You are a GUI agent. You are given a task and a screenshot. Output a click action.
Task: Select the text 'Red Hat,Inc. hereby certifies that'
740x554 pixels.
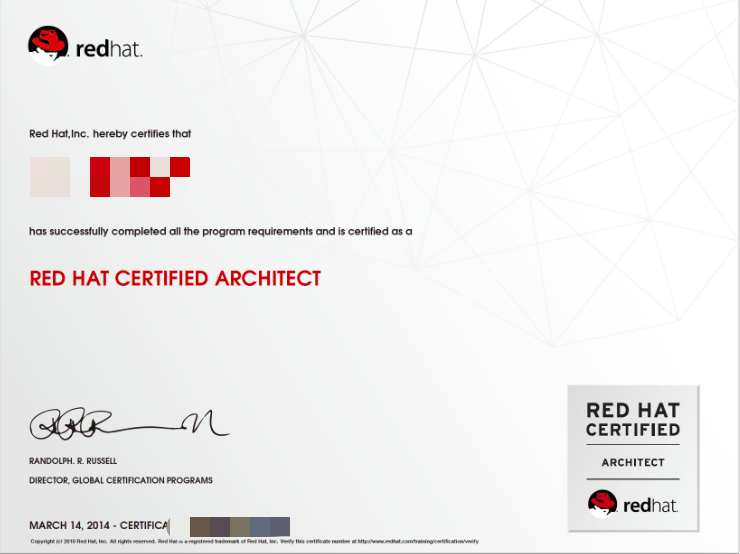110,134
